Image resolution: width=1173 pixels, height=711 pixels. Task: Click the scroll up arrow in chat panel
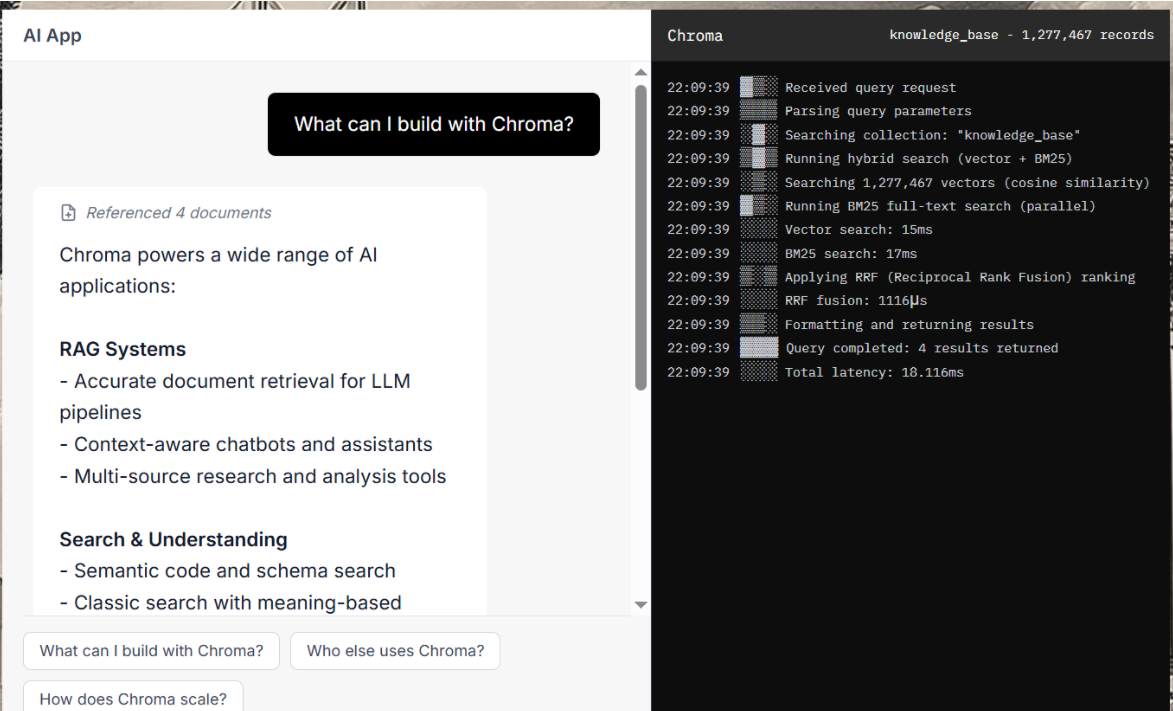(x=640, y=73)
